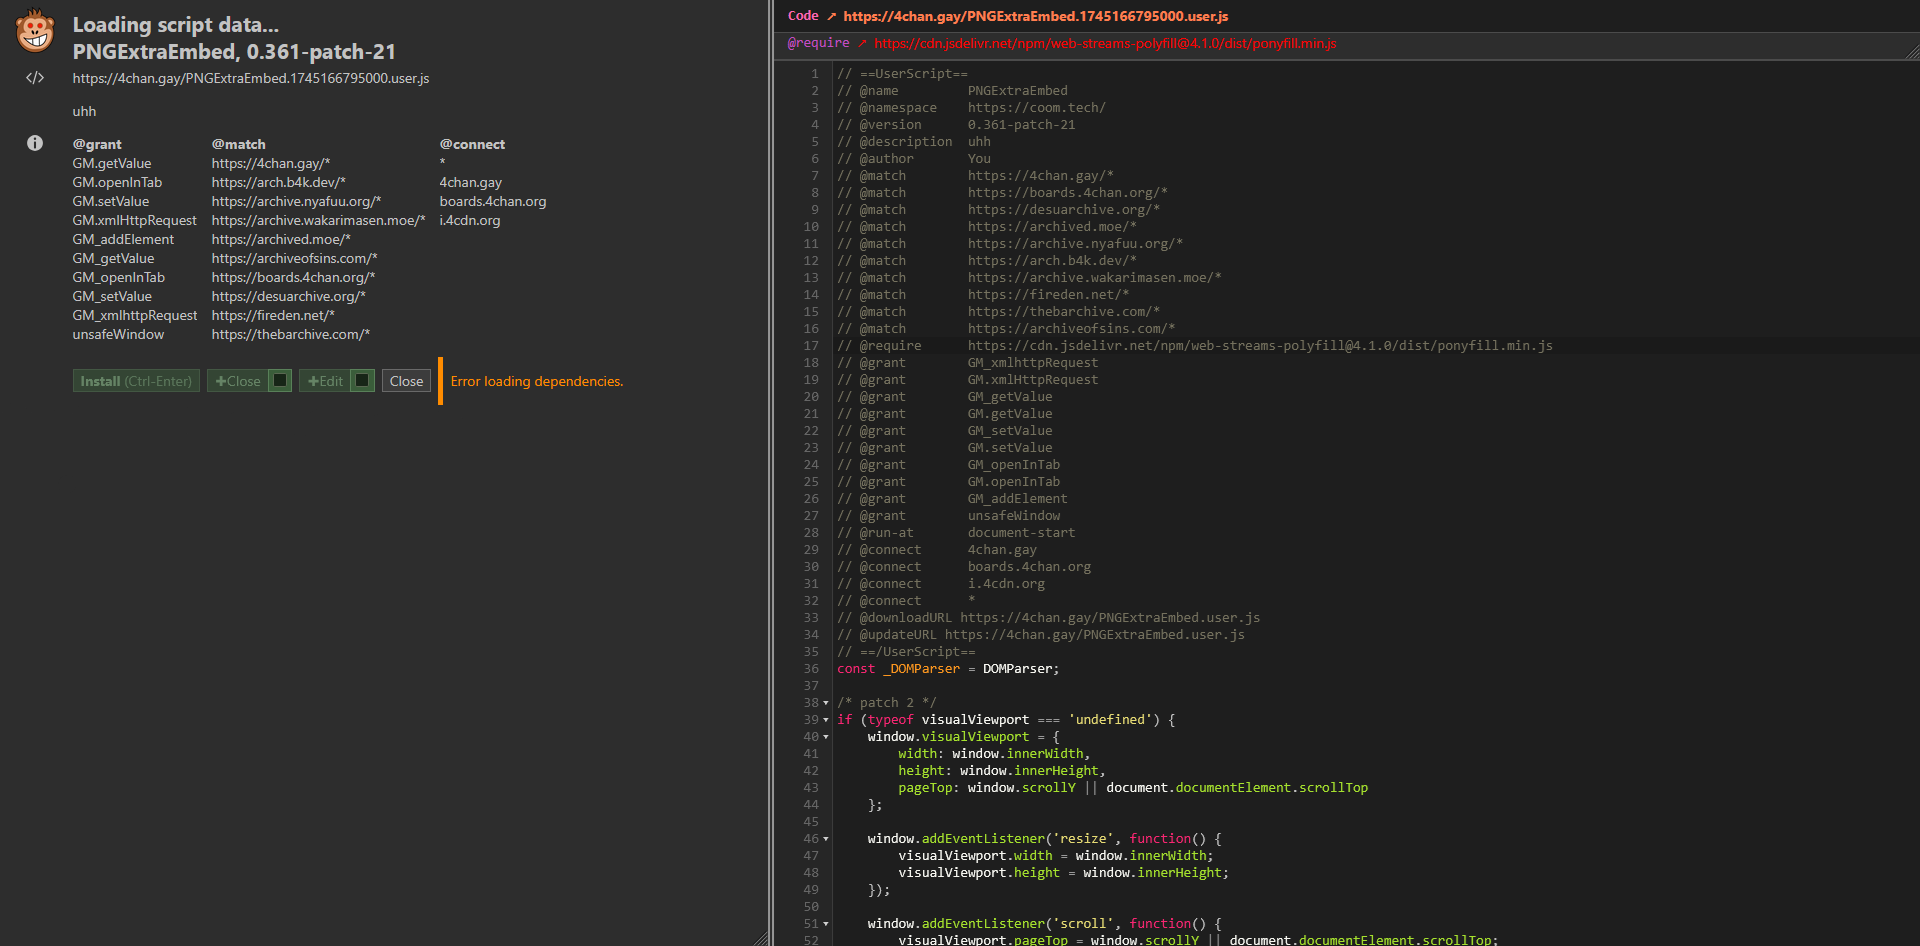Click the plain Close button
The height and width of the screenshot is (946, 1920).
[406, 381]
